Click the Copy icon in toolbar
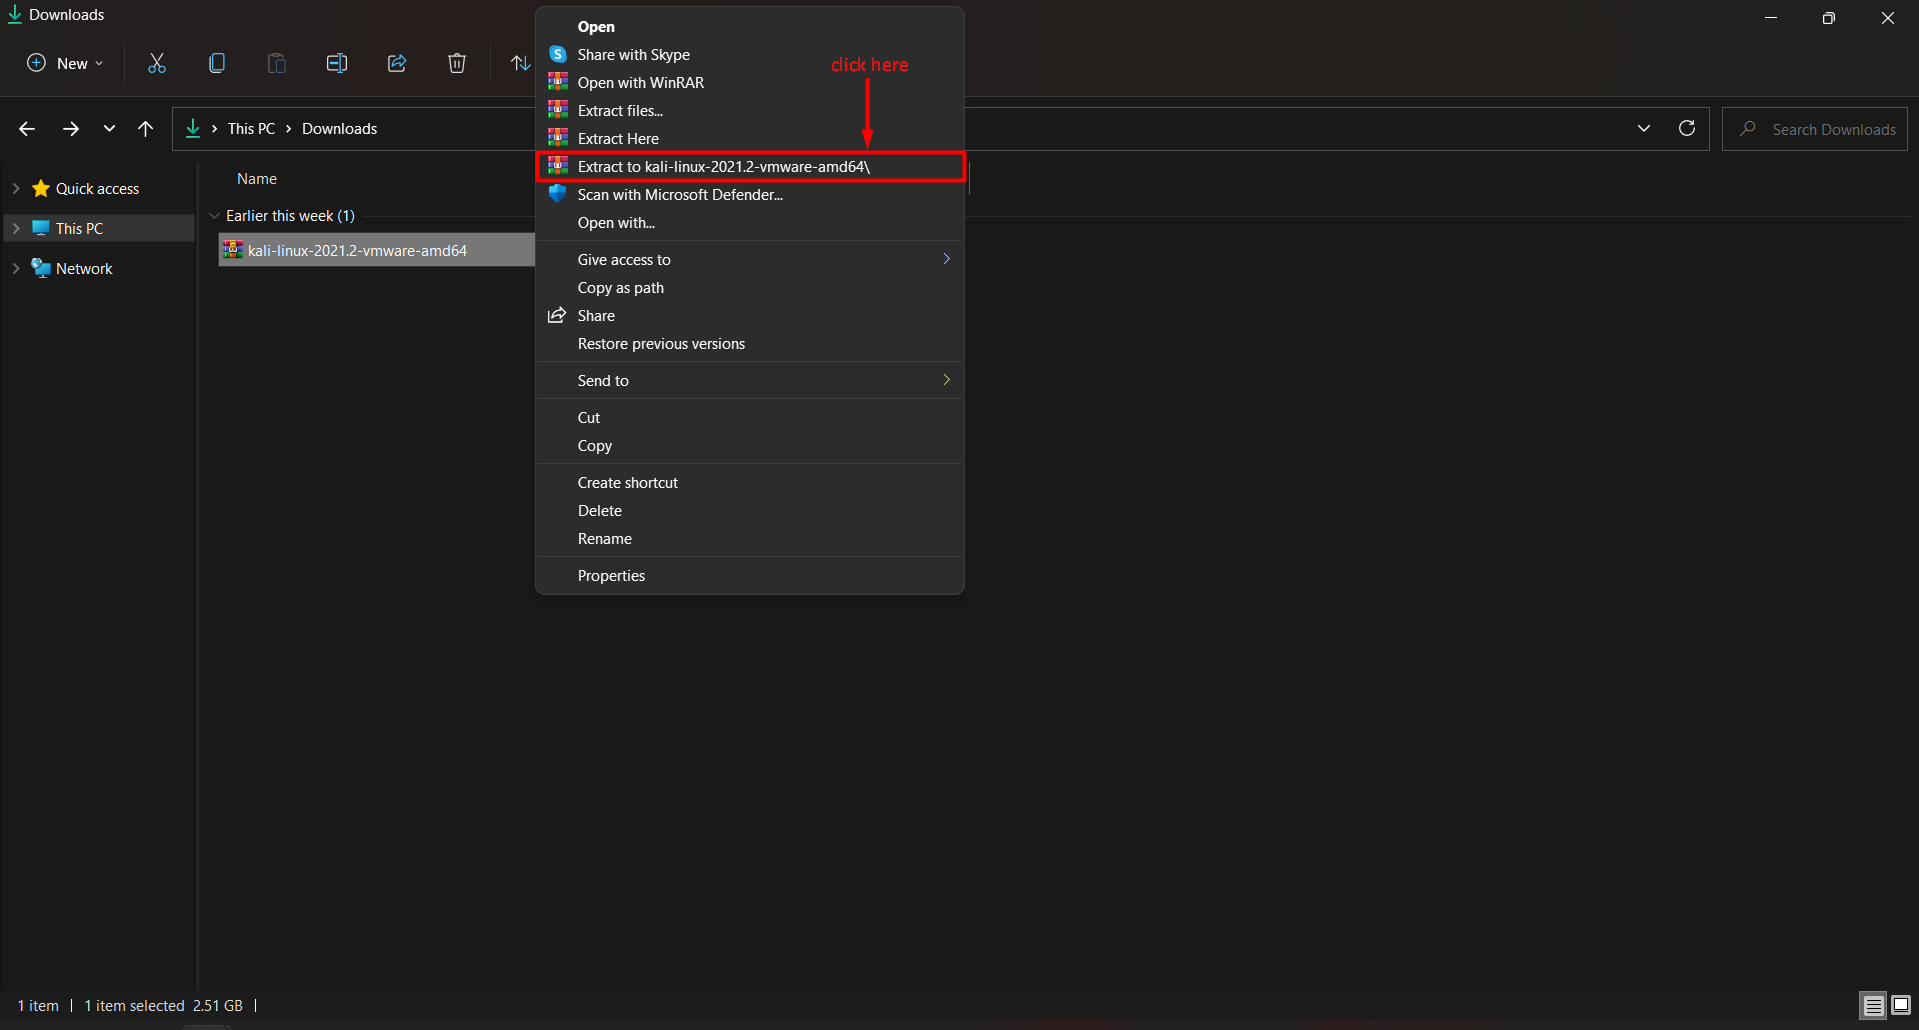The height and width of the screenshot is (1030, 1919). click(x=217, y=63)
